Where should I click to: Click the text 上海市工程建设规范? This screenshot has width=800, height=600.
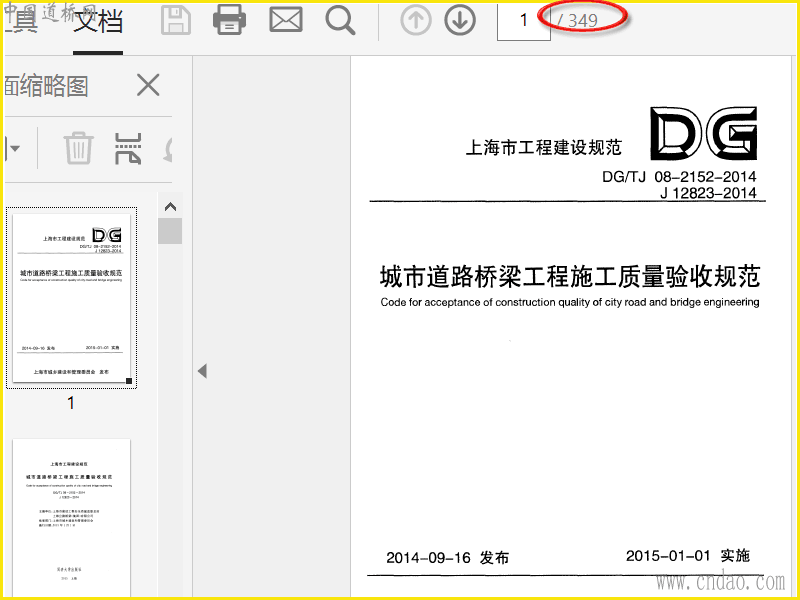click(x=543, y=147)
